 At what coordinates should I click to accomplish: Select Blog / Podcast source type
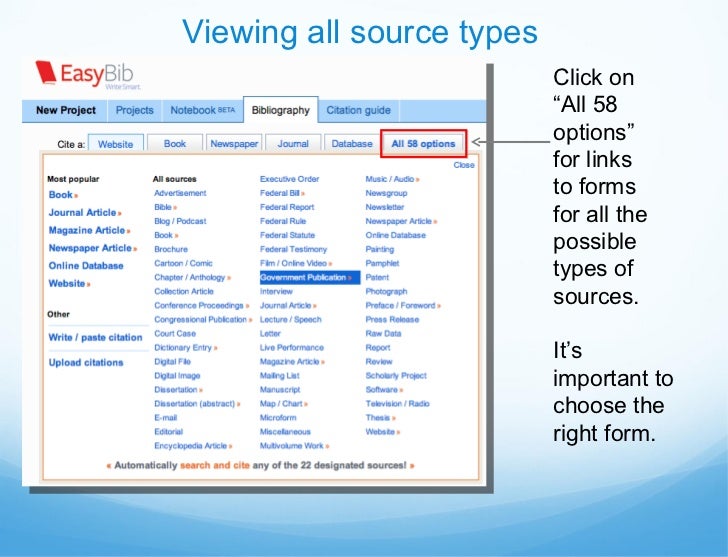[180, 221]
